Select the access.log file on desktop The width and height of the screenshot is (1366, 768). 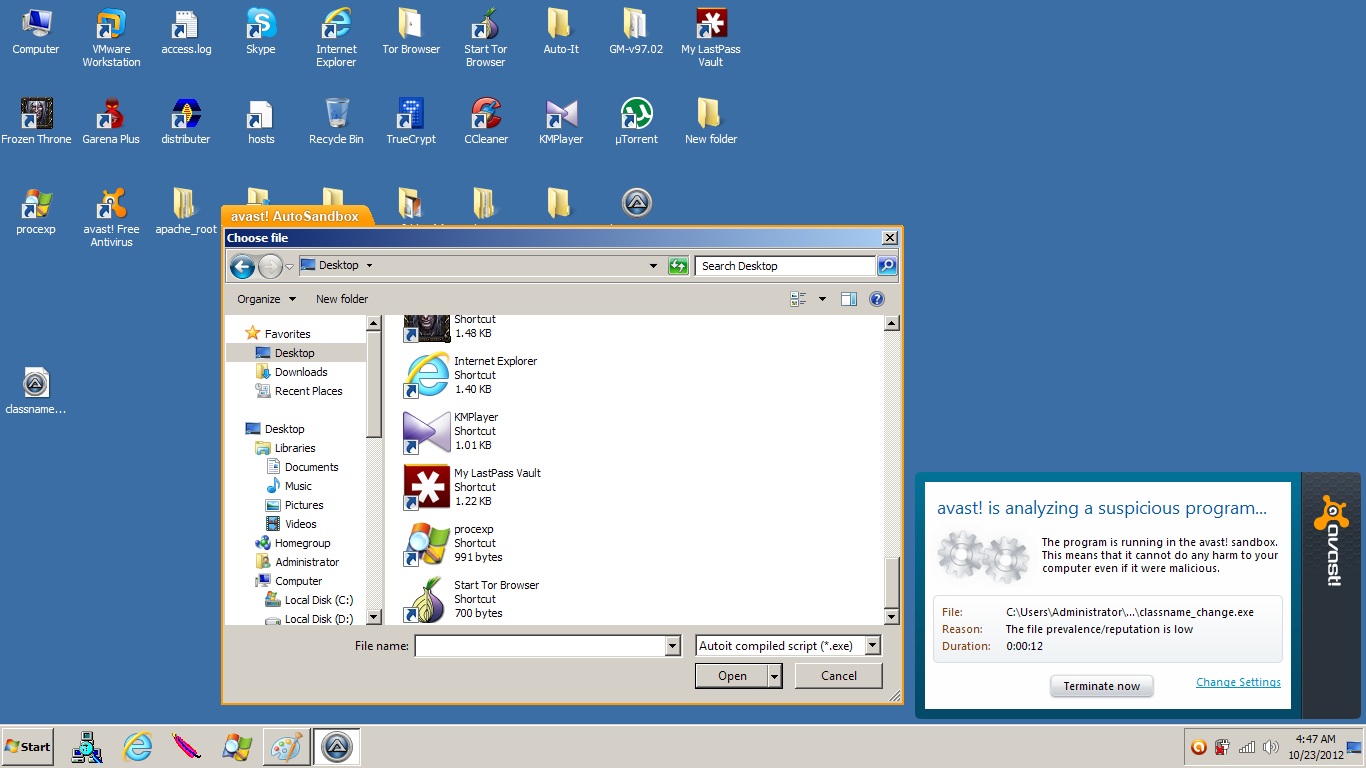click(186, 32)
